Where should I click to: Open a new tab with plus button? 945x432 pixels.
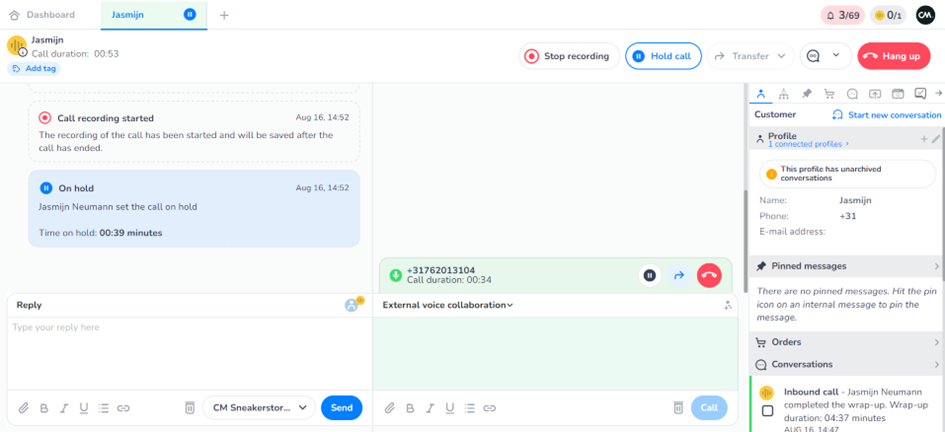tap(224, 15)
